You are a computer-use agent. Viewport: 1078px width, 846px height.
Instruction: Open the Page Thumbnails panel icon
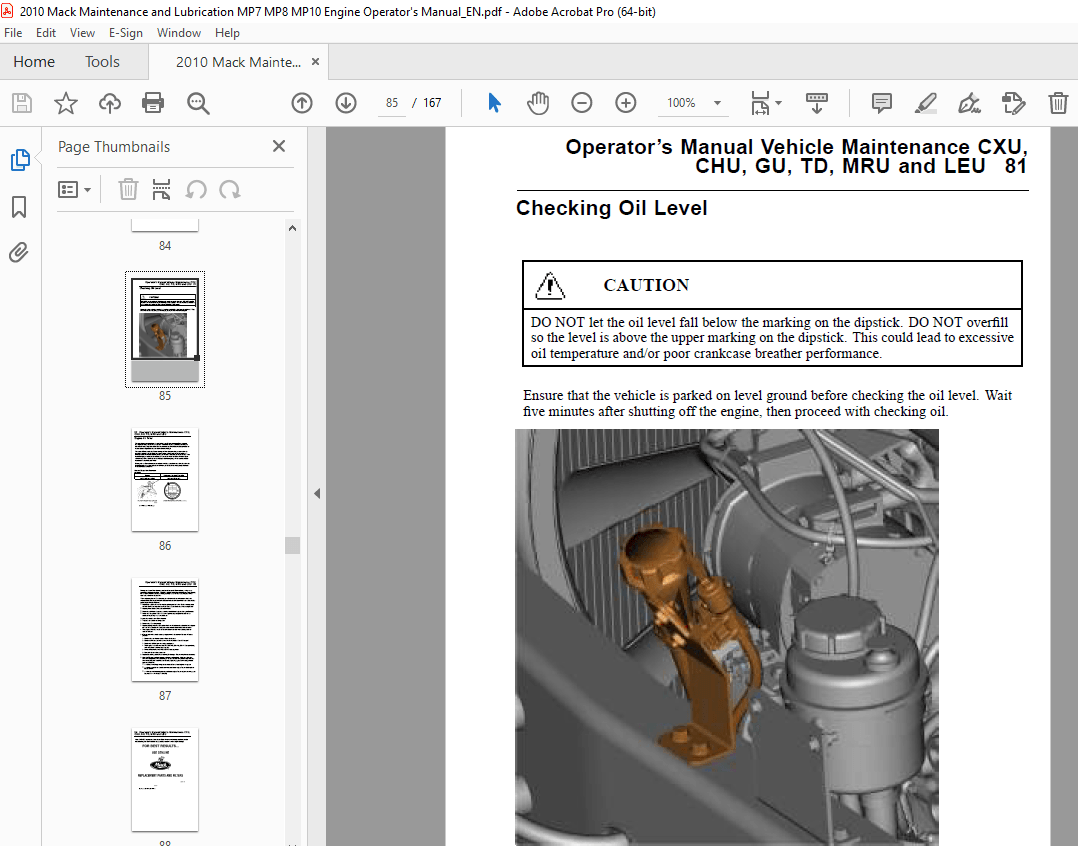pos(20,159)
